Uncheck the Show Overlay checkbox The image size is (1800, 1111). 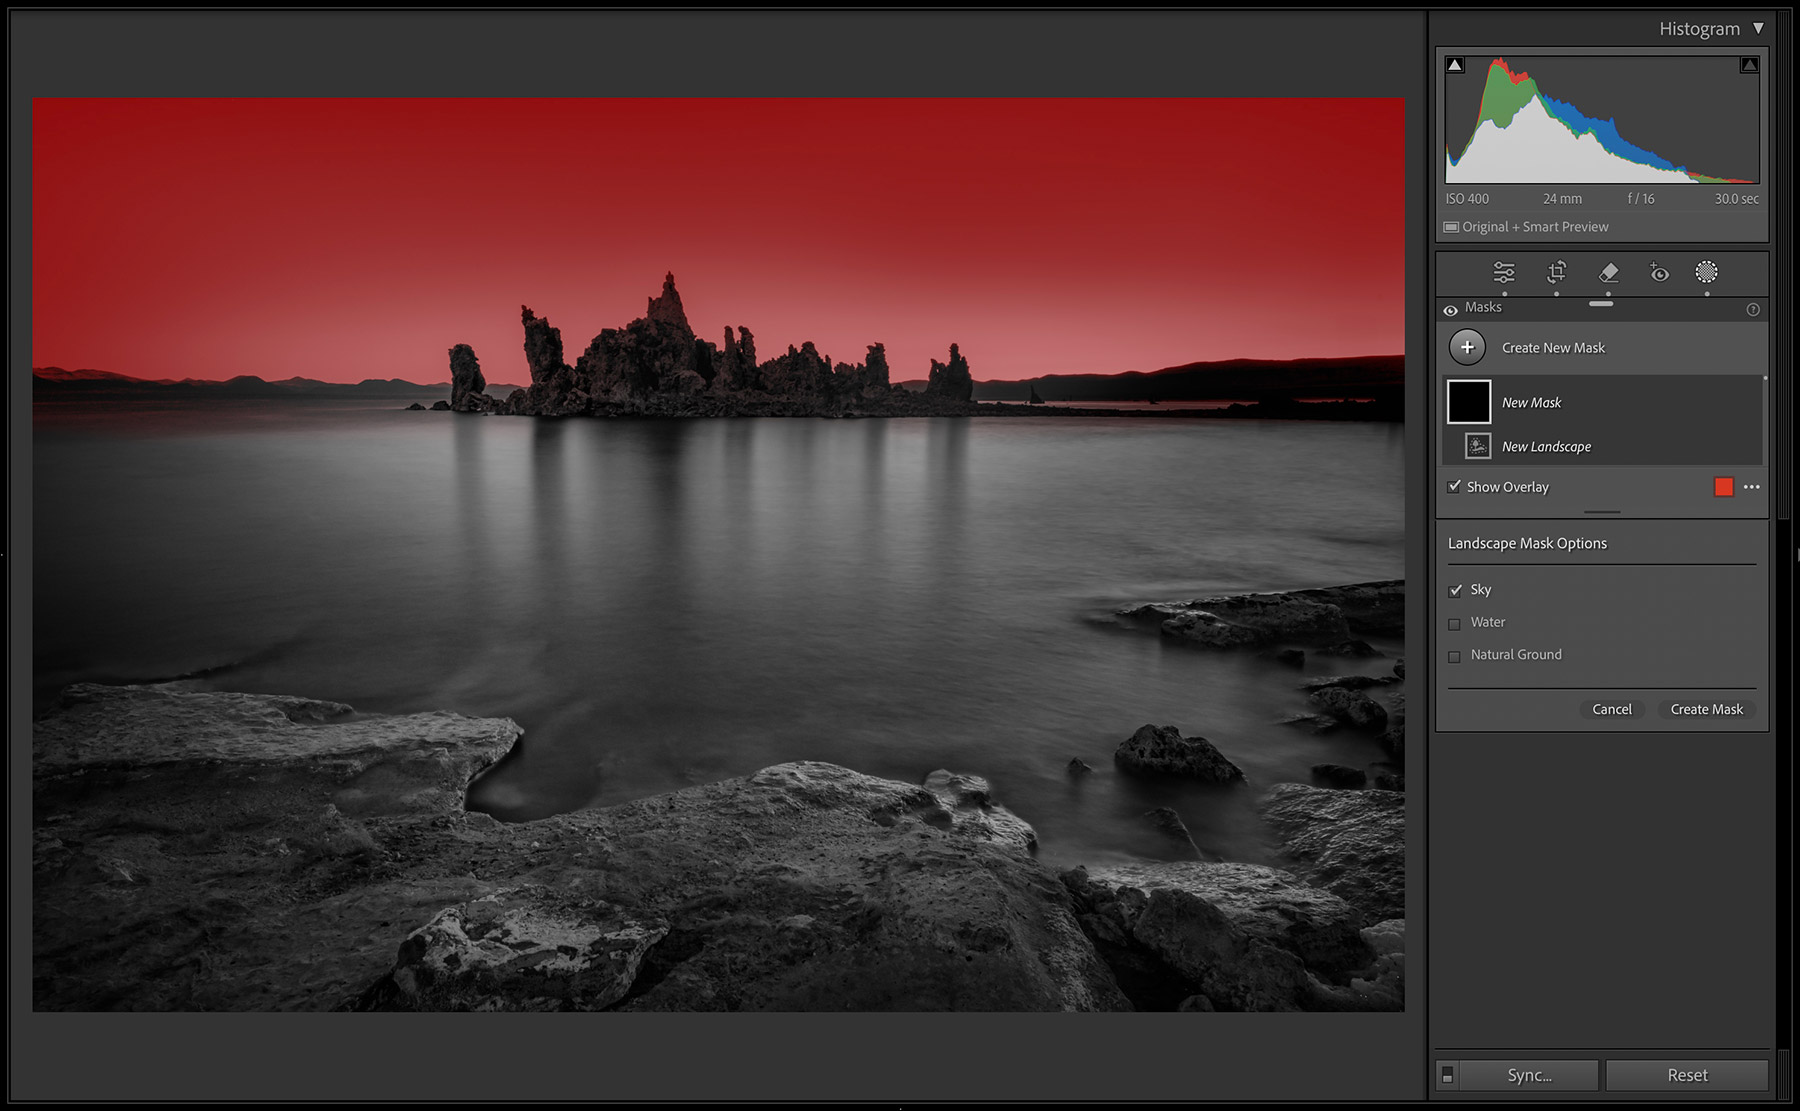1454,487
